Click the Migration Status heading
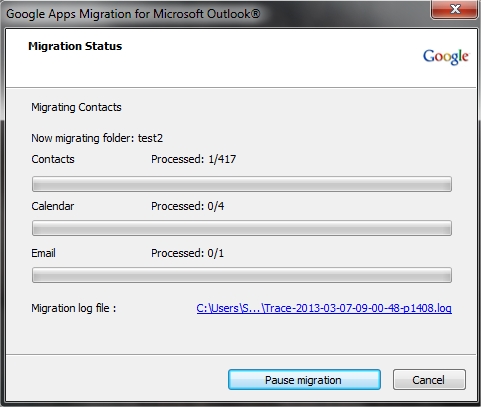This screenshot has width=481, height=407. (x=75, y=46)
